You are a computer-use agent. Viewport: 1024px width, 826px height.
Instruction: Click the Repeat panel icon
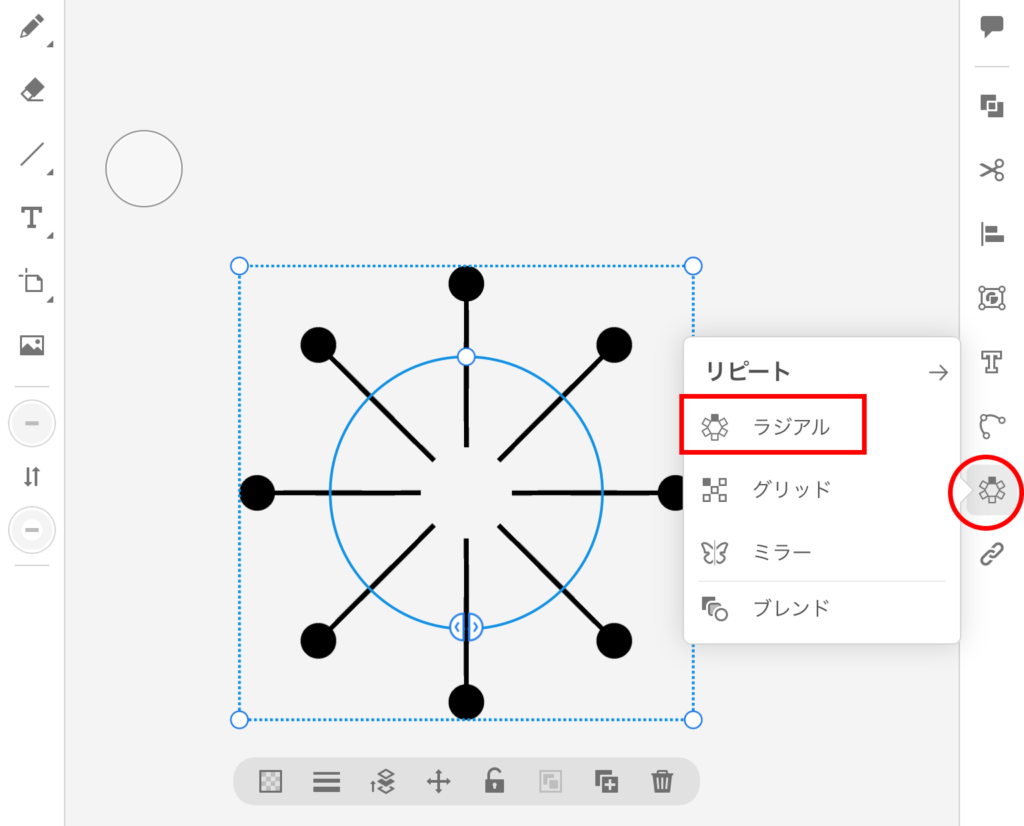click(x=991, y=490)
